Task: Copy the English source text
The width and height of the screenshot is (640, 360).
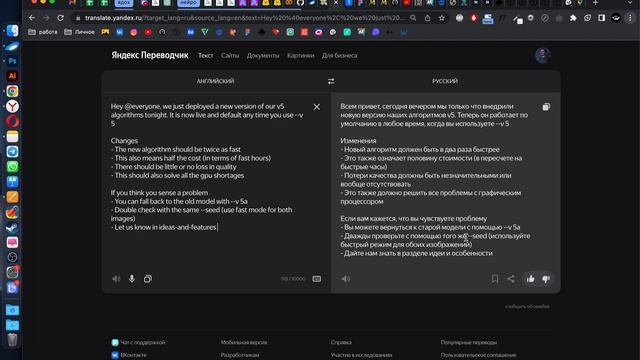Action: point(148,279)
